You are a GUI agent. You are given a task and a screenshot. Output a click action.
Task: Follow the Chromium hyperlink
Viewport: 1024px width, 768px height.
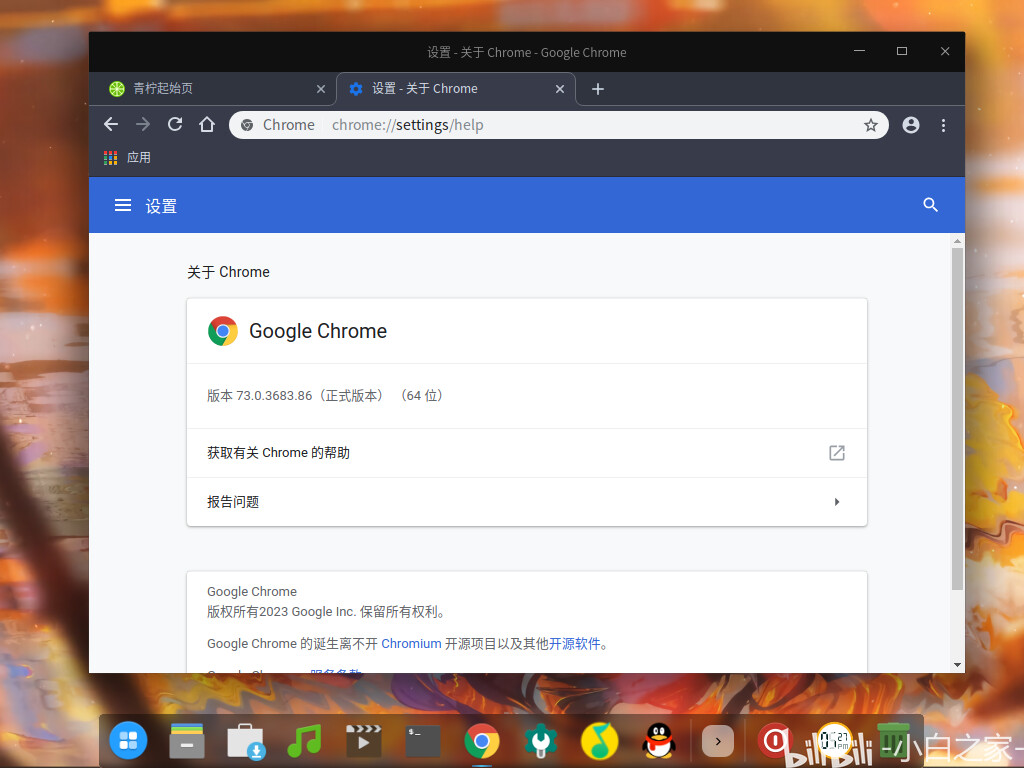411,644
